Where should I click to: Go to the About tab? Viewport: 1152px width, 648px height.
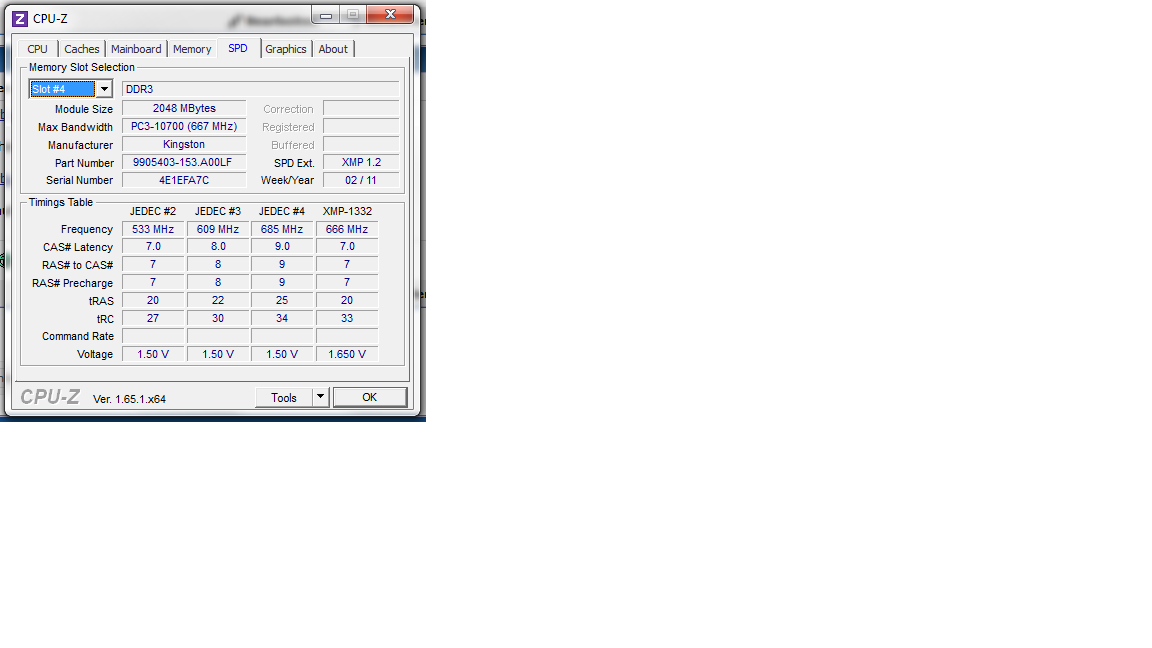pos(333,49)
